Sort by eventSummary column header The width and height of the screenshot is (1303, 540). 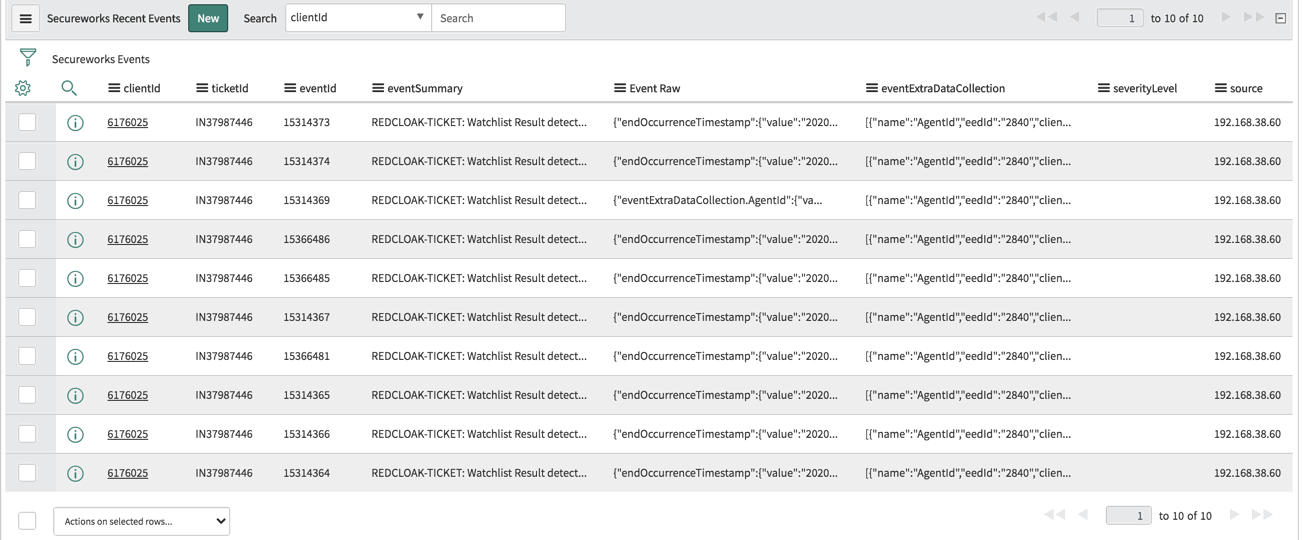click(x=425, y=88)
